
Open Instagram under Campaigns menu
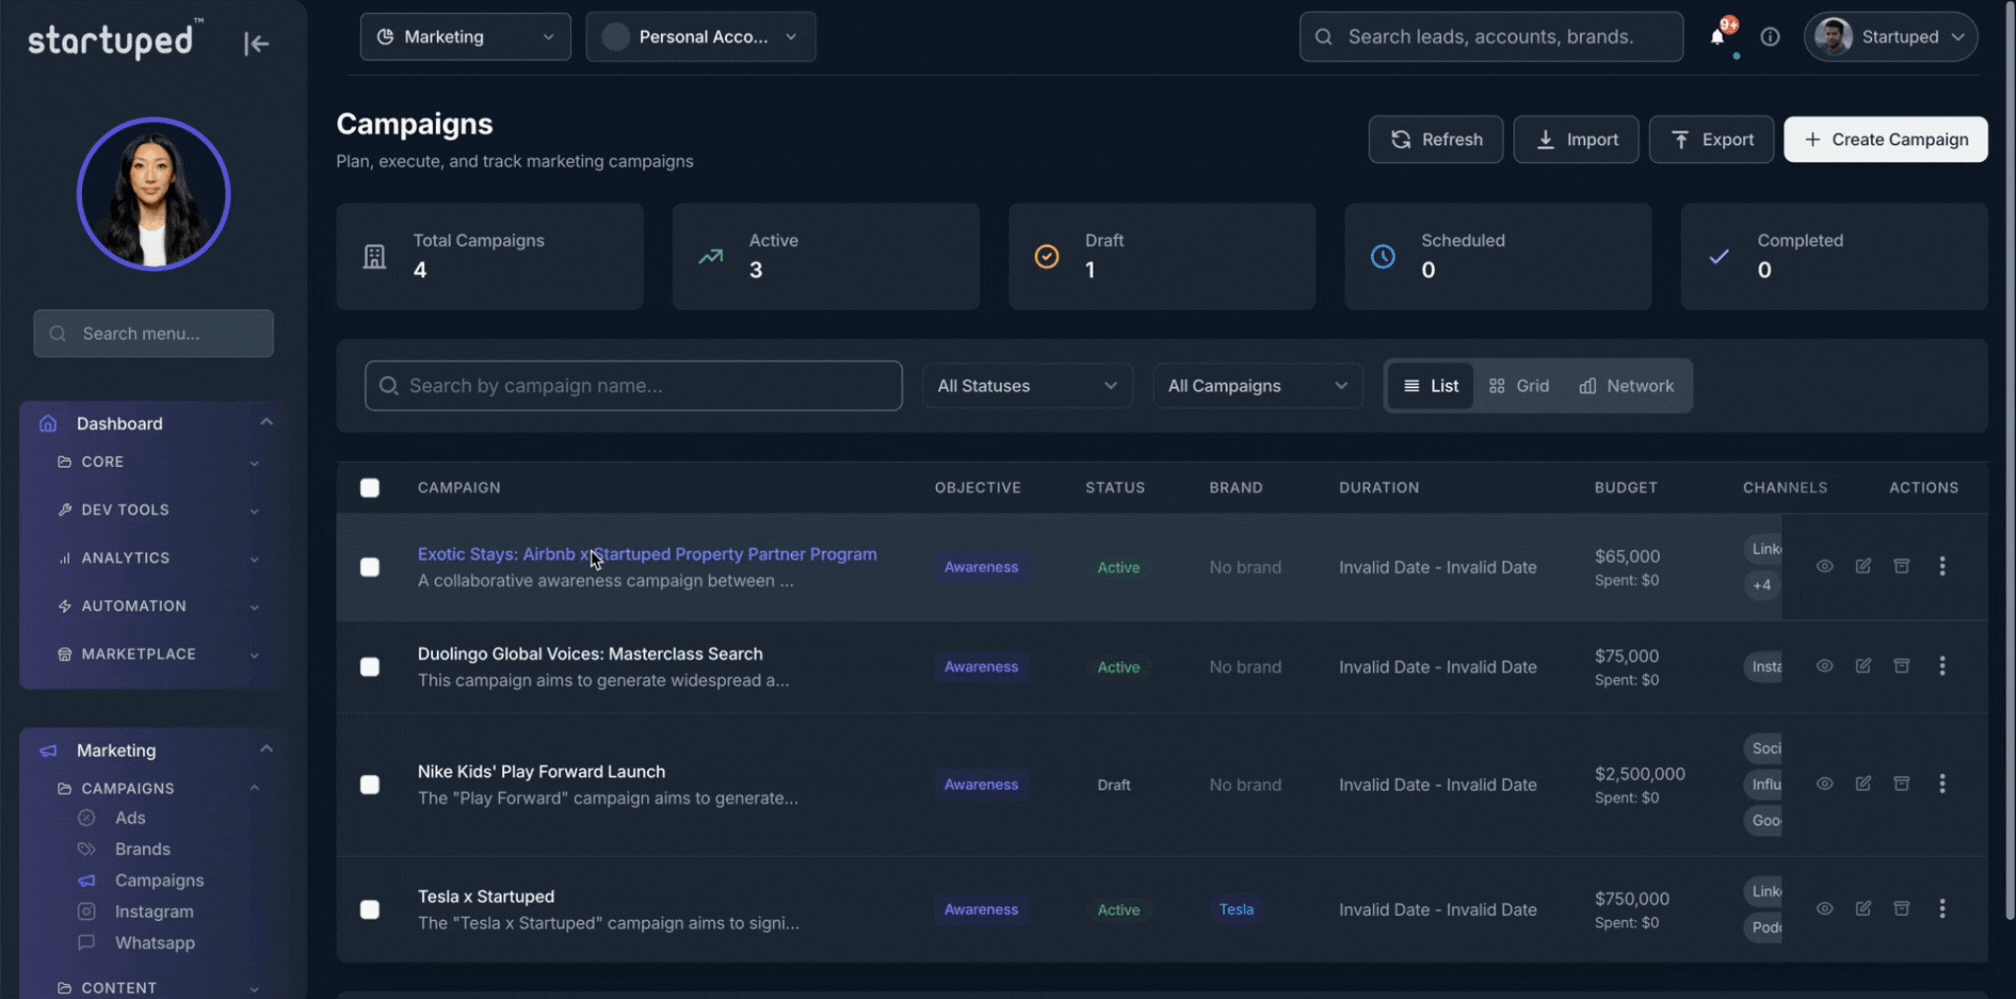pyautogui.click(x=153, y=911)
